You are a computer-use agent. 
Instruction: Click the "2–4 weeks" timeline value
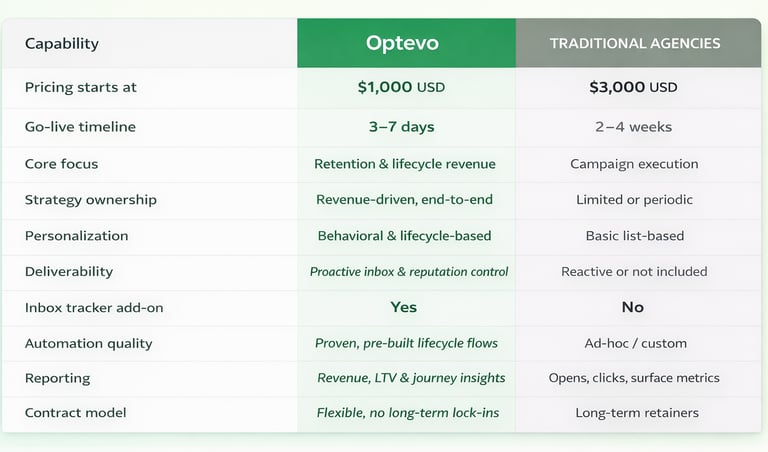[634, 127]
